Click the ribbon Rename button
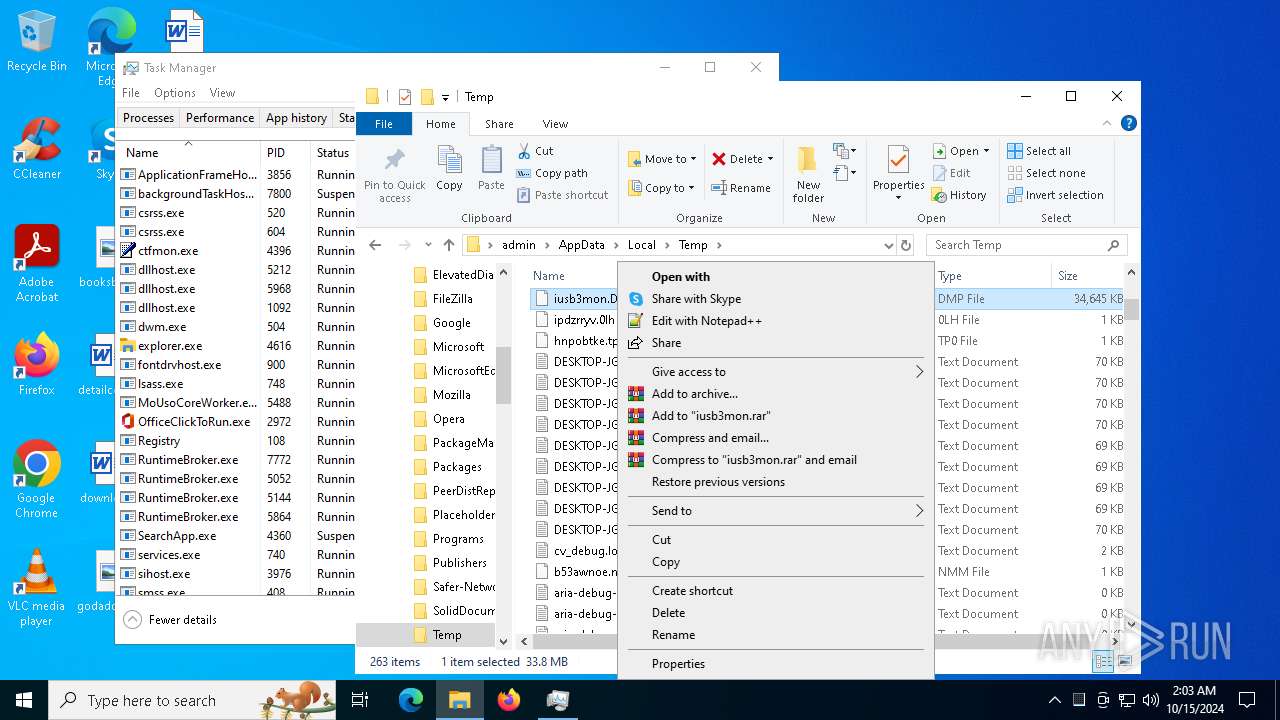 coord(741,188)
